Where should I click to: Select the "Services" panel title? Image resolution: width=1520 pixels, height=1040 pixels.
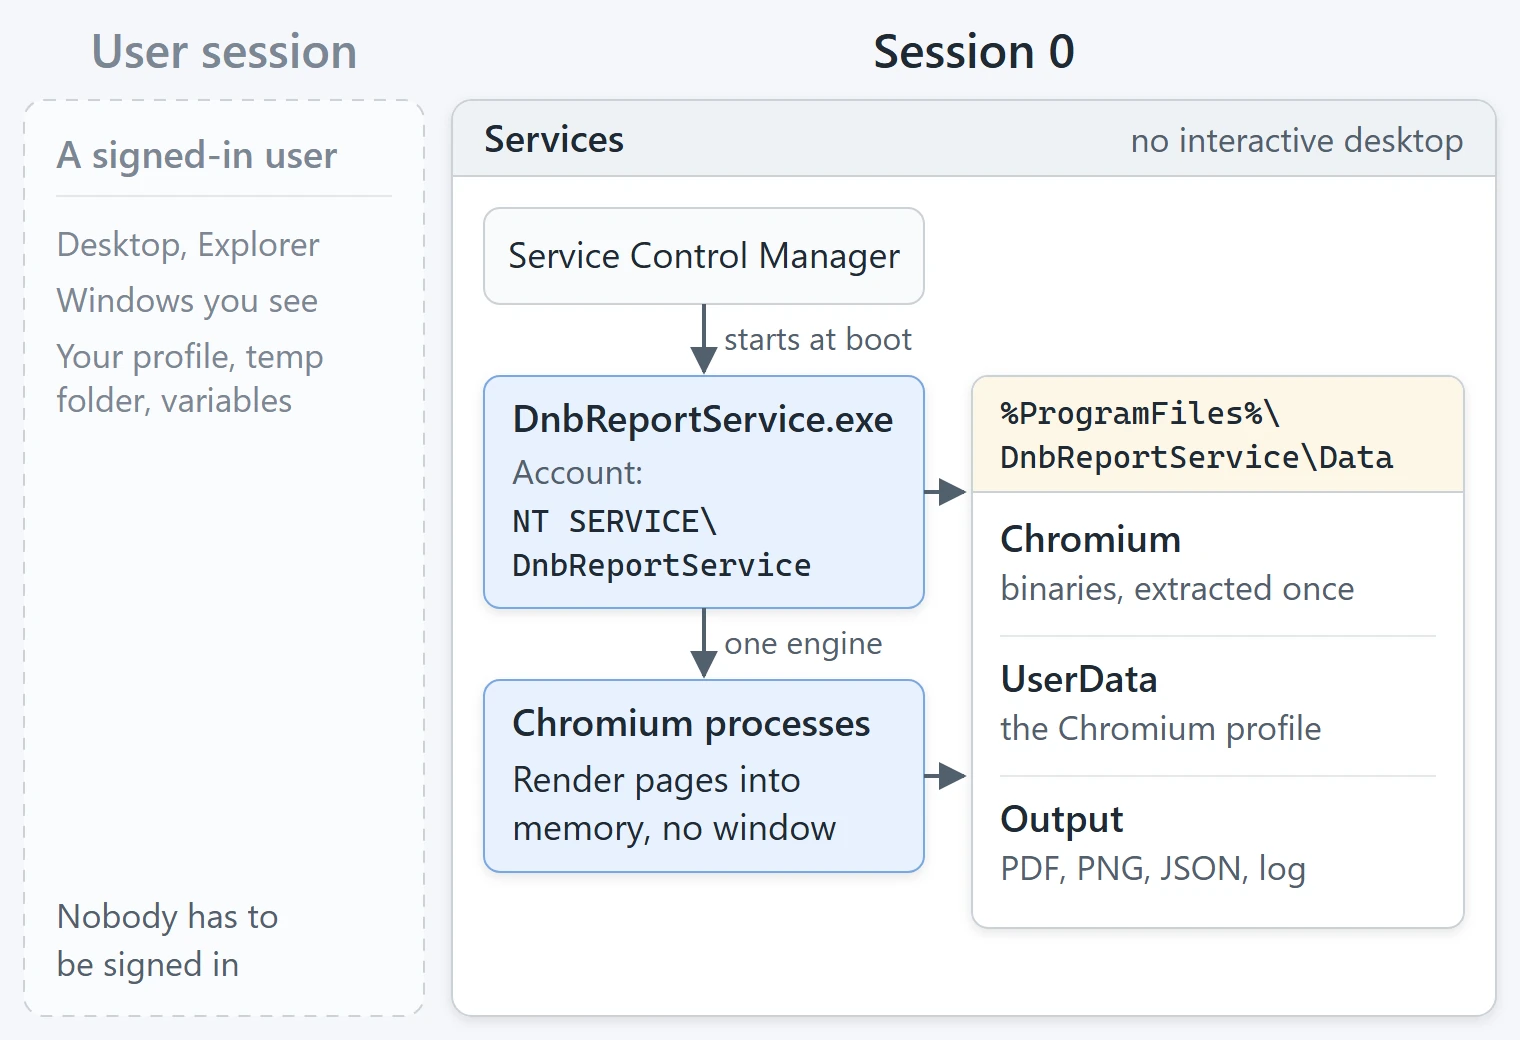pos(554,140)
